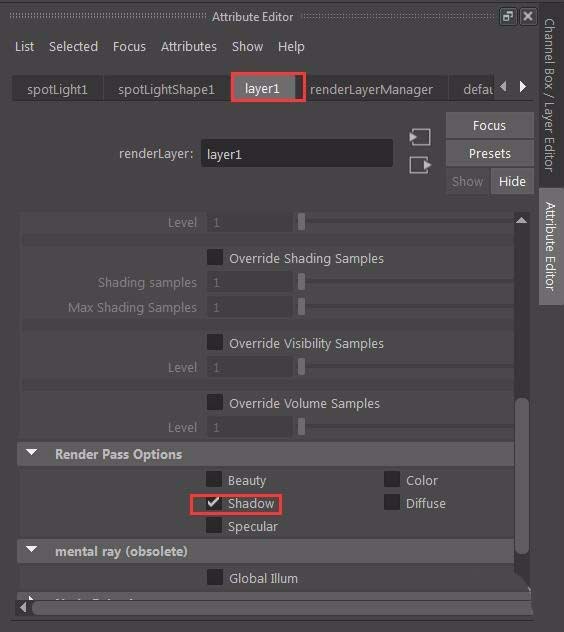Image resolution: width=564 pixels, height=632 pixels.
Task: Click the horizontal scrollbar track
Action: pos(281,607)
